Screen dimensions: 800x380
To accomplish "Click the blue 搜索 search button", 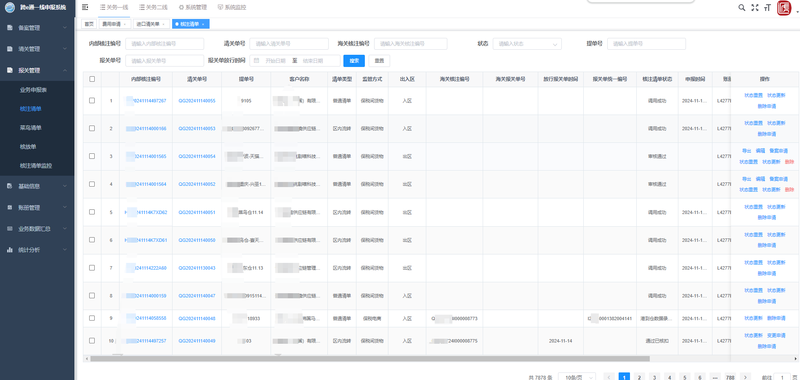I will [x=354, y=61].
